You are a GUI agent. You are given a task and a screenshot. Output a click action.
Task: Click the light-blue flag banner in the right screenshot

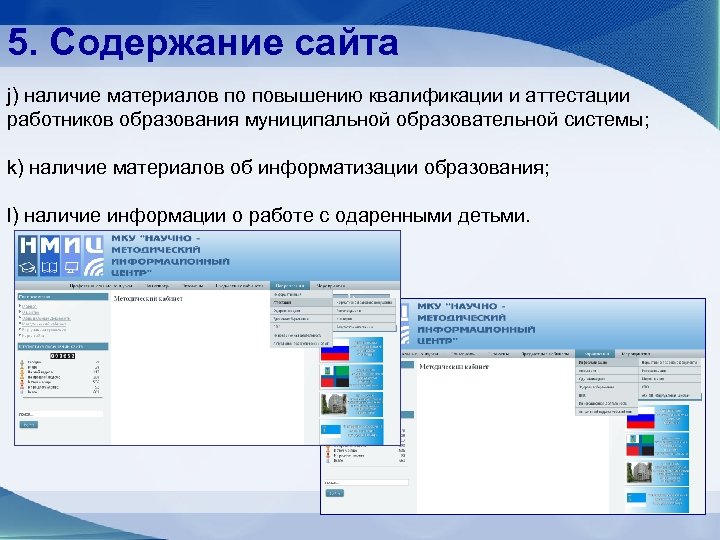tap(658, 499)
